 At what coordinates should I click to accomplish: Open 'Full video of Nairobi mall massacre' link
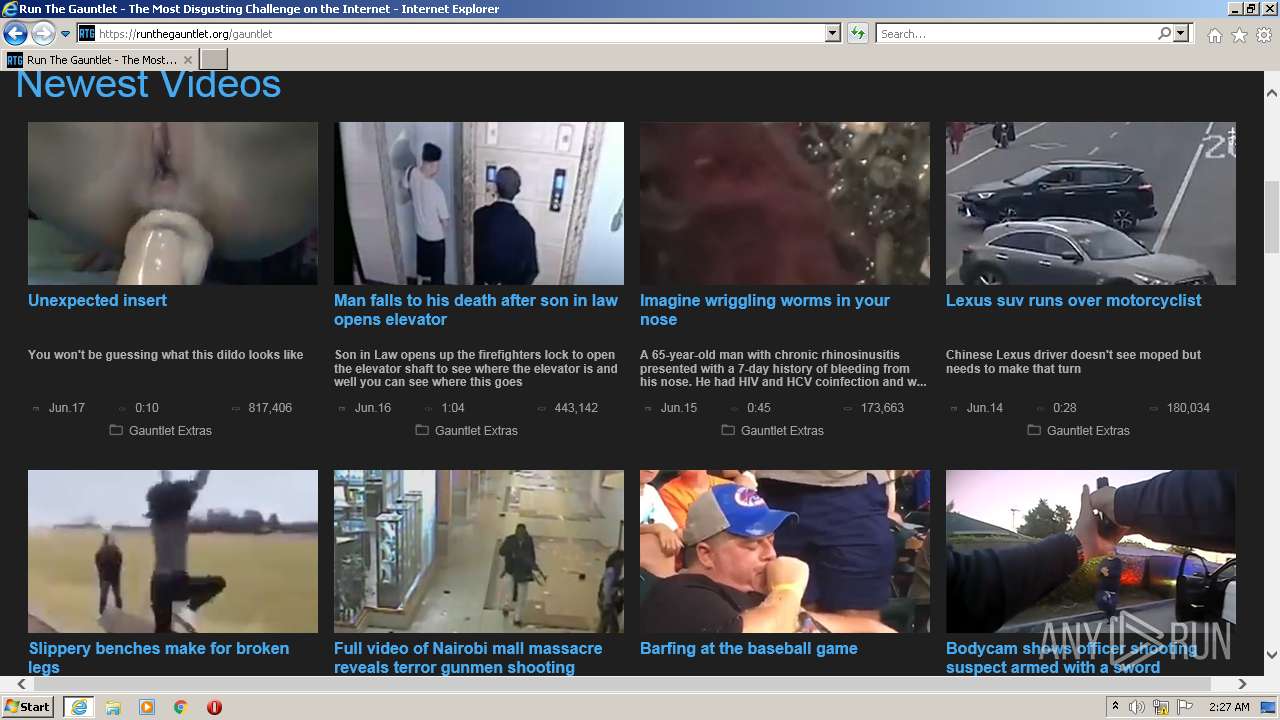click(x=468, y=657)
